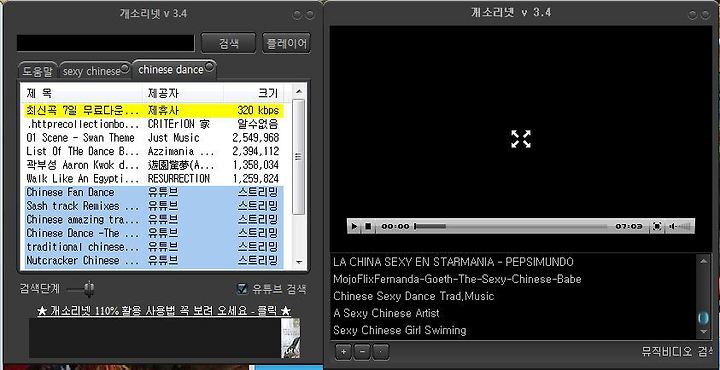Screen dimensions: 720x370
Task: Click the 'Just Music' provider cell
Action: click(x=174, y=138)
